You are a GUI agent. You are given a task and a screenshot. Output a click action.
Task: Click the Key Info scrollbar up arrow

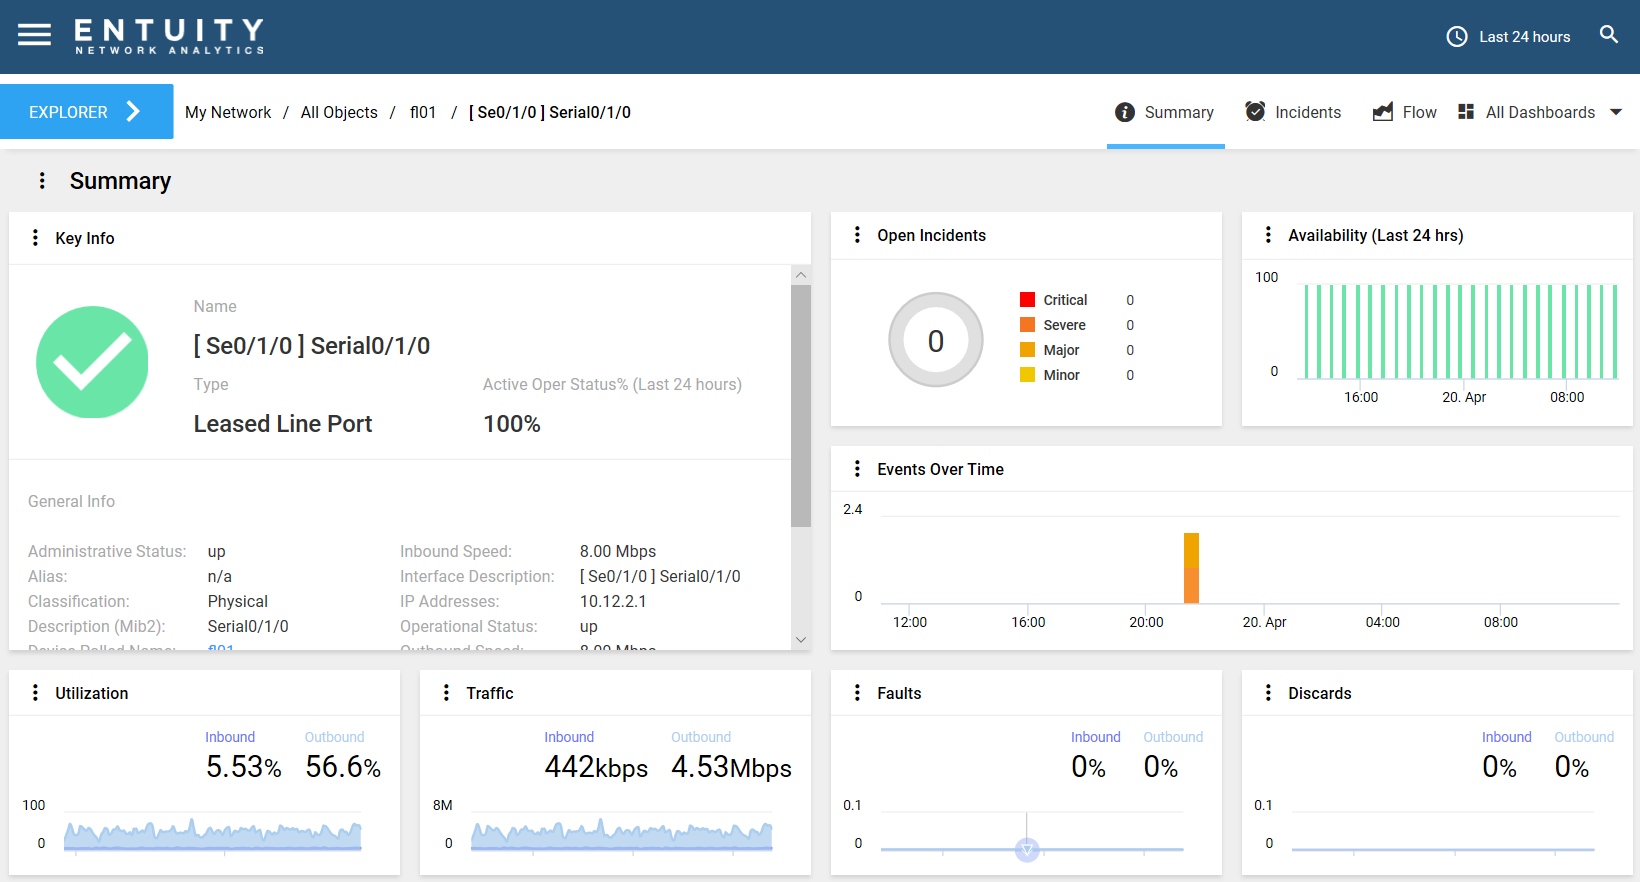click(x=801, y=275)
